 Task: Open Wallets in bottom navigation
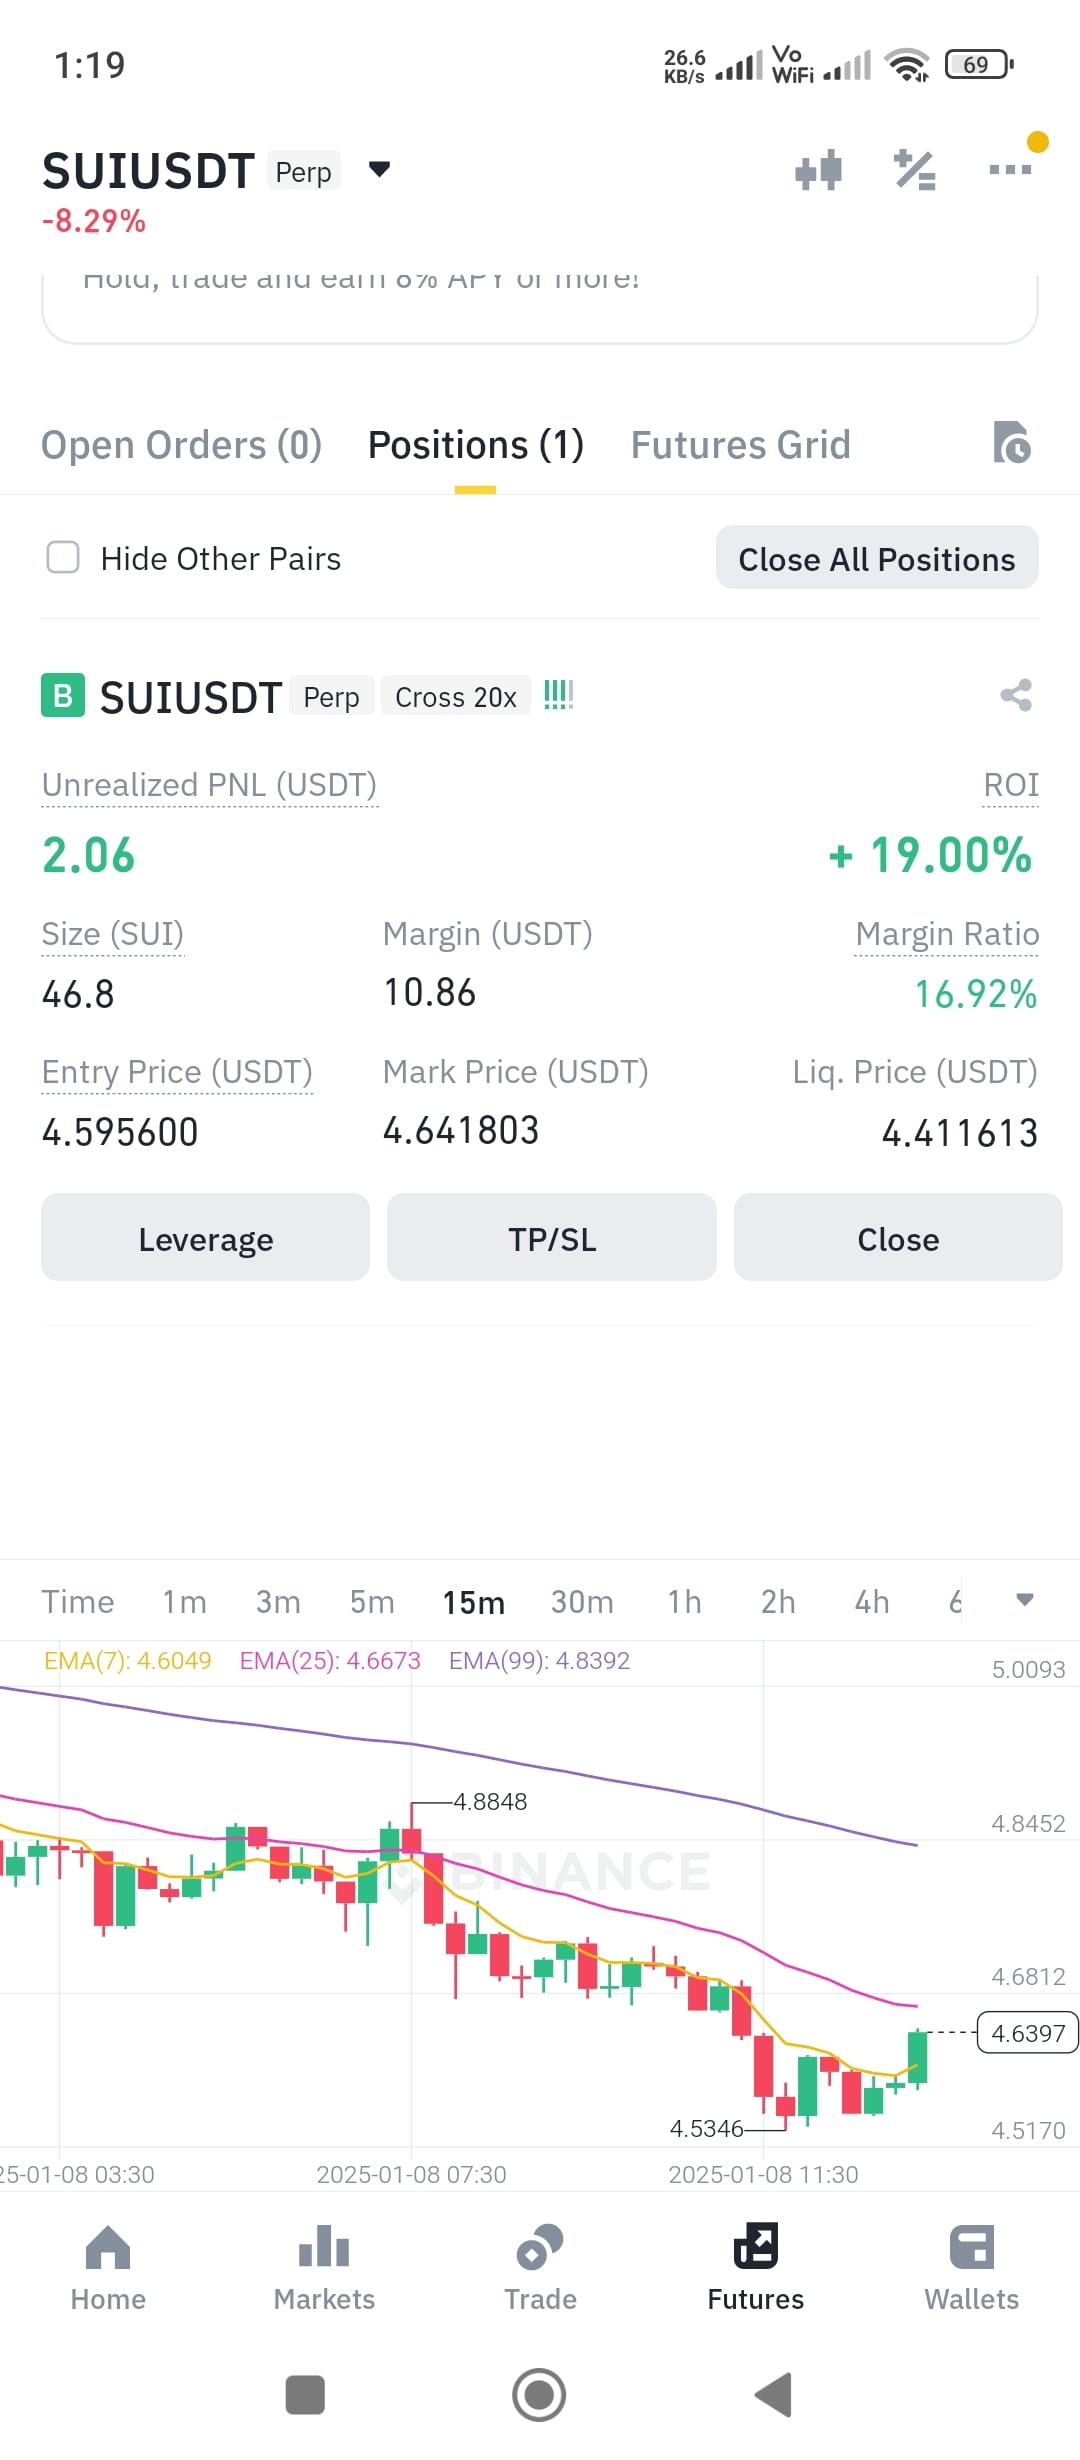point(971,2268)
